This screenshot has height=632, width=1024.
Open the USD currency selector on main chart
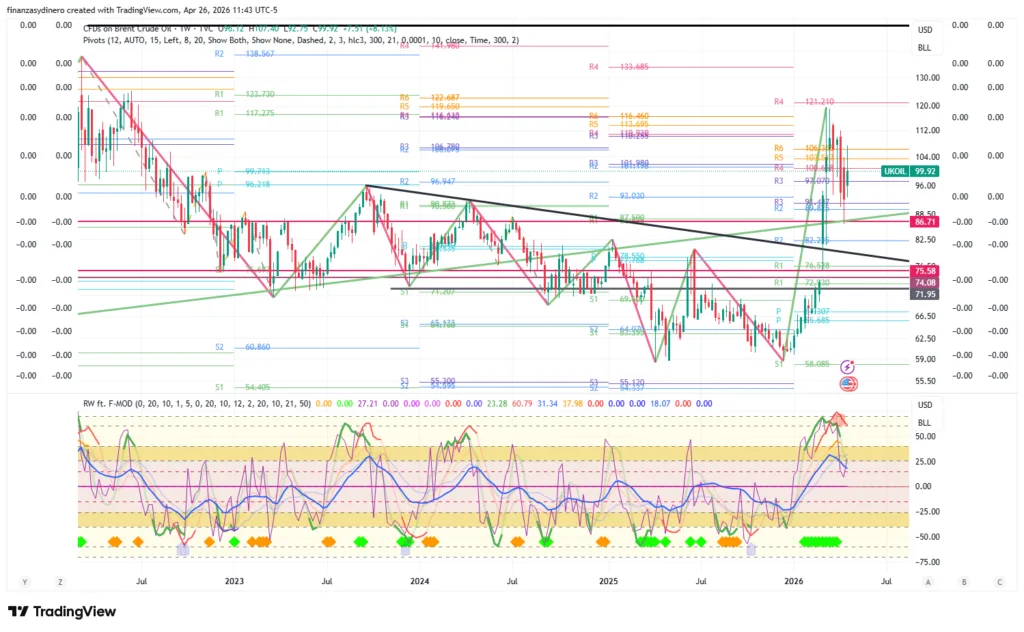click(925, 30)
